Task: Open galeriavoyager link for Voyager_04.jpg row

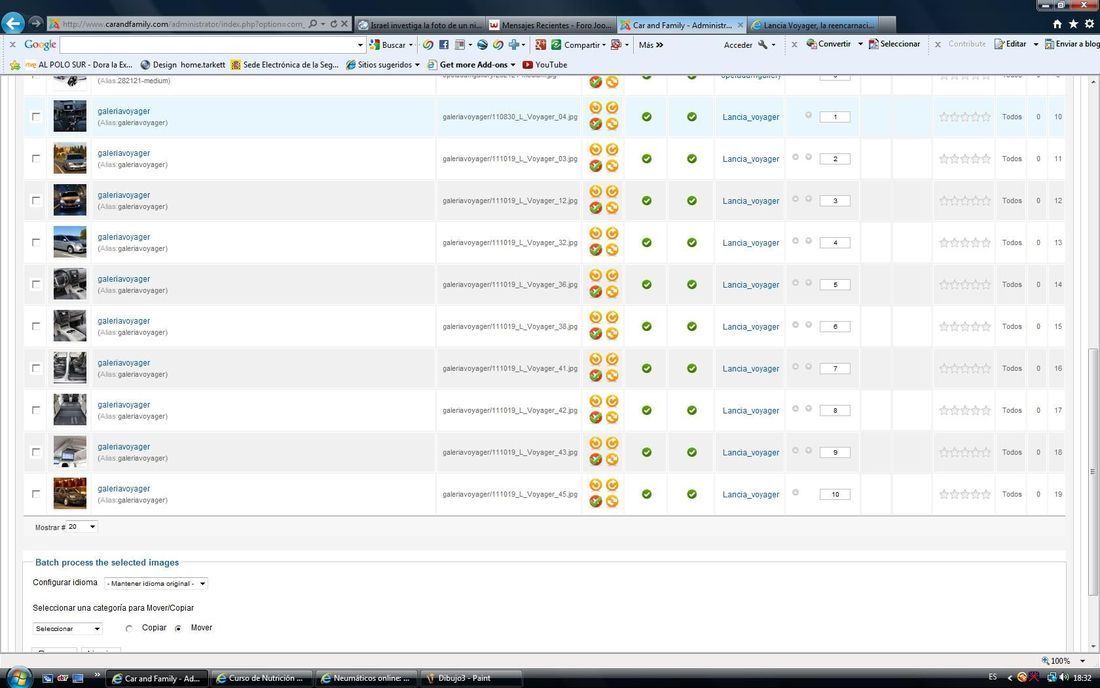Action: click(123, 111)
